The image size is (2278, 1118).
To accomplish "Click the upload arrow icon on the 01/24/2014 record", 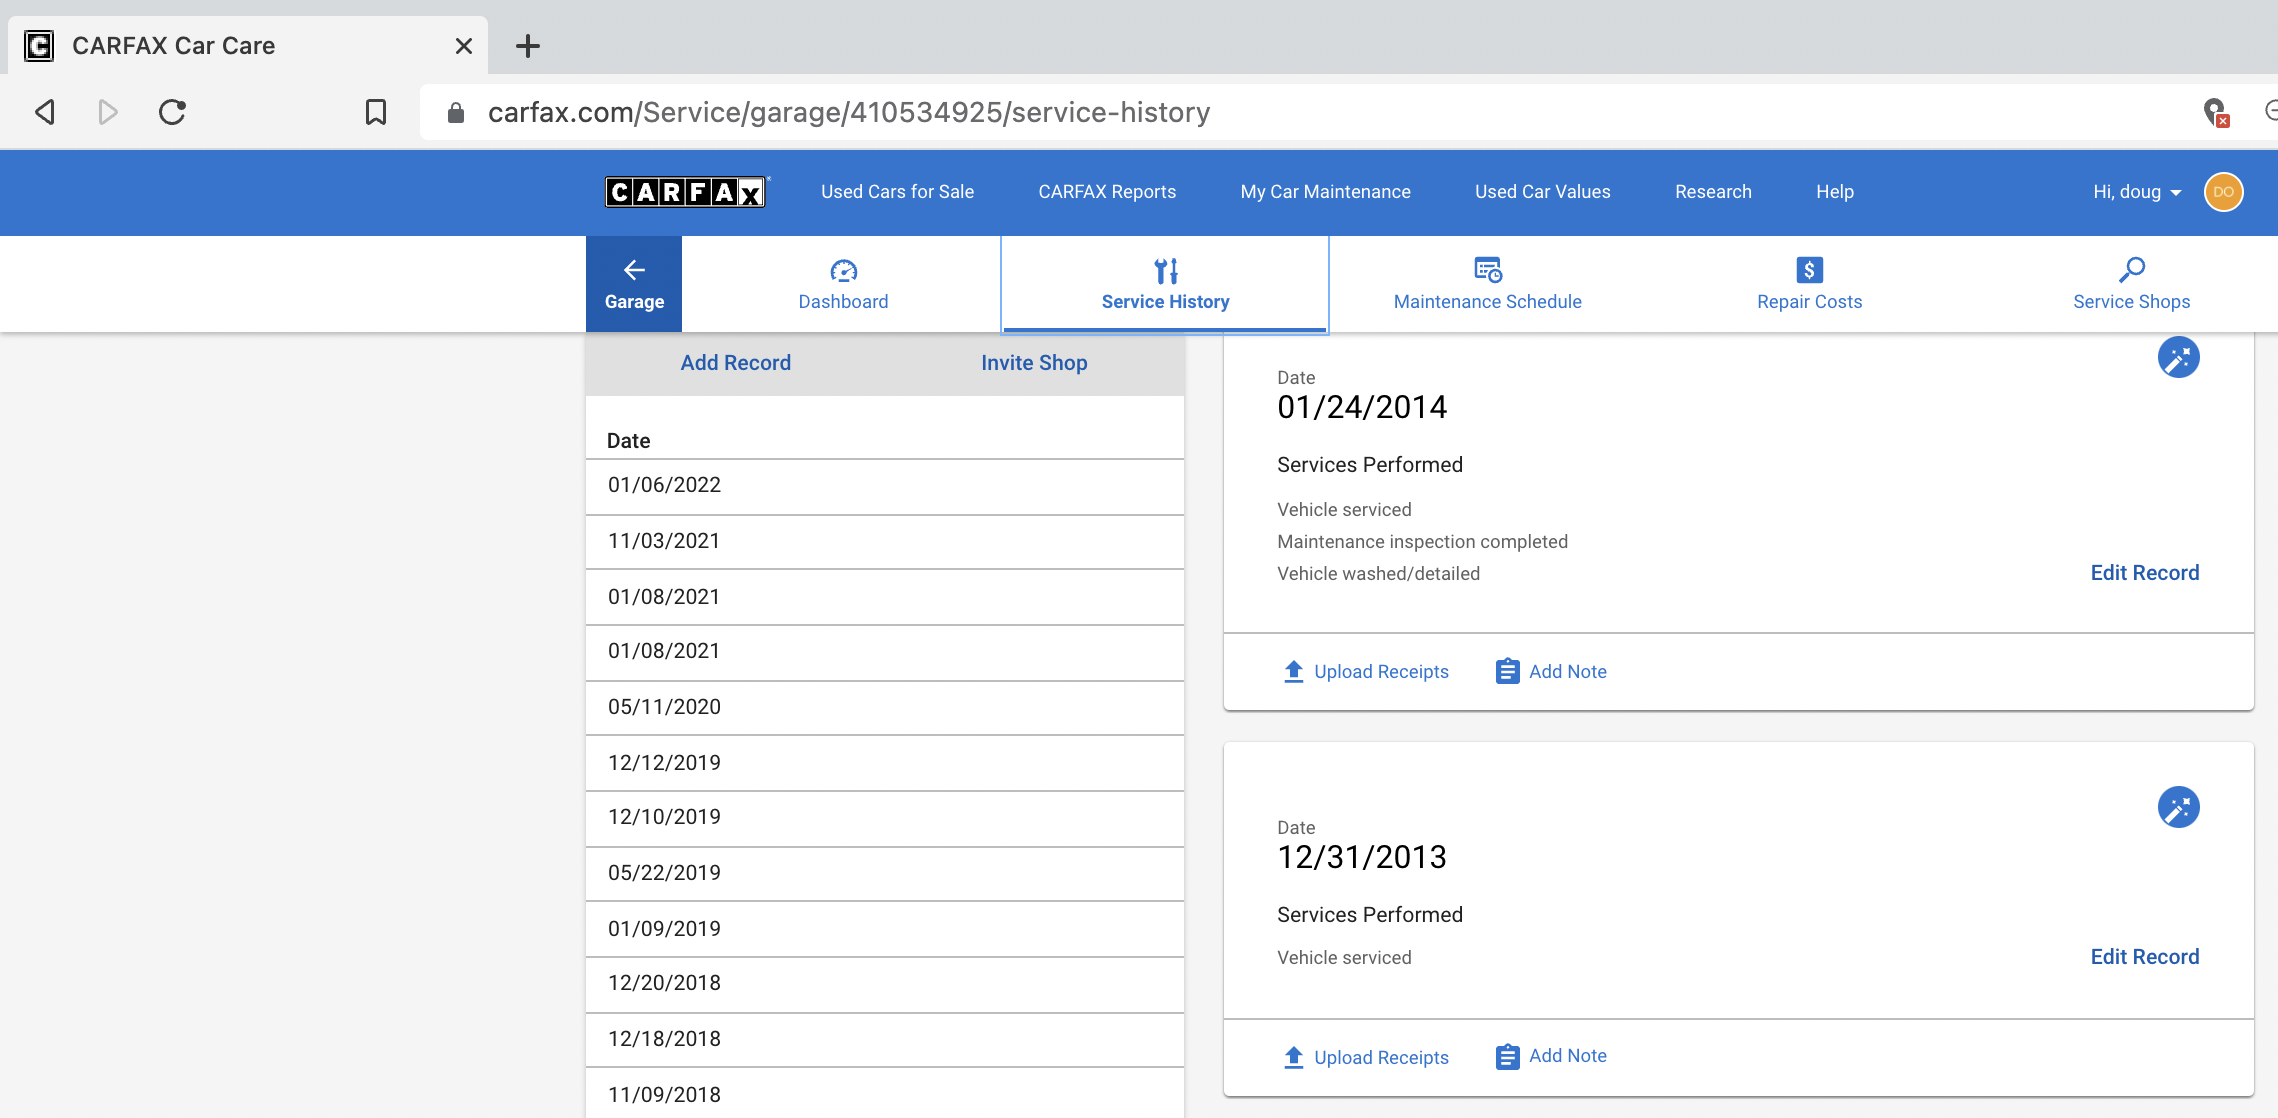I will tap(1293, 671).
